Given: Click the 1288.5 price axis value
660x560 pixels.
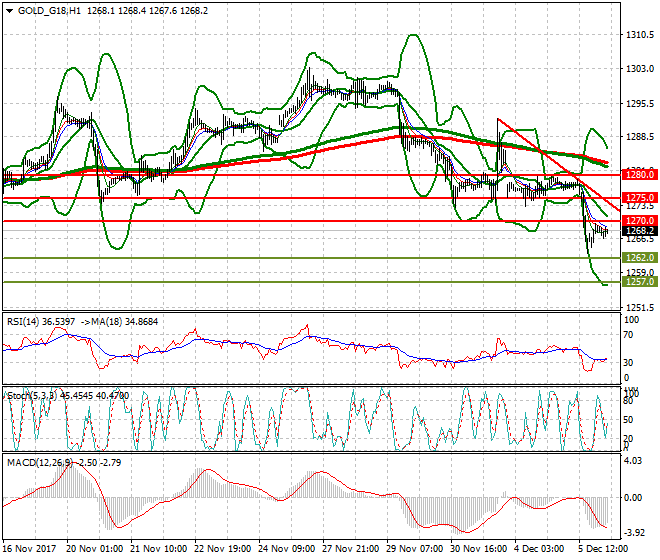Looking at the screenshot, I should (640, 137).
